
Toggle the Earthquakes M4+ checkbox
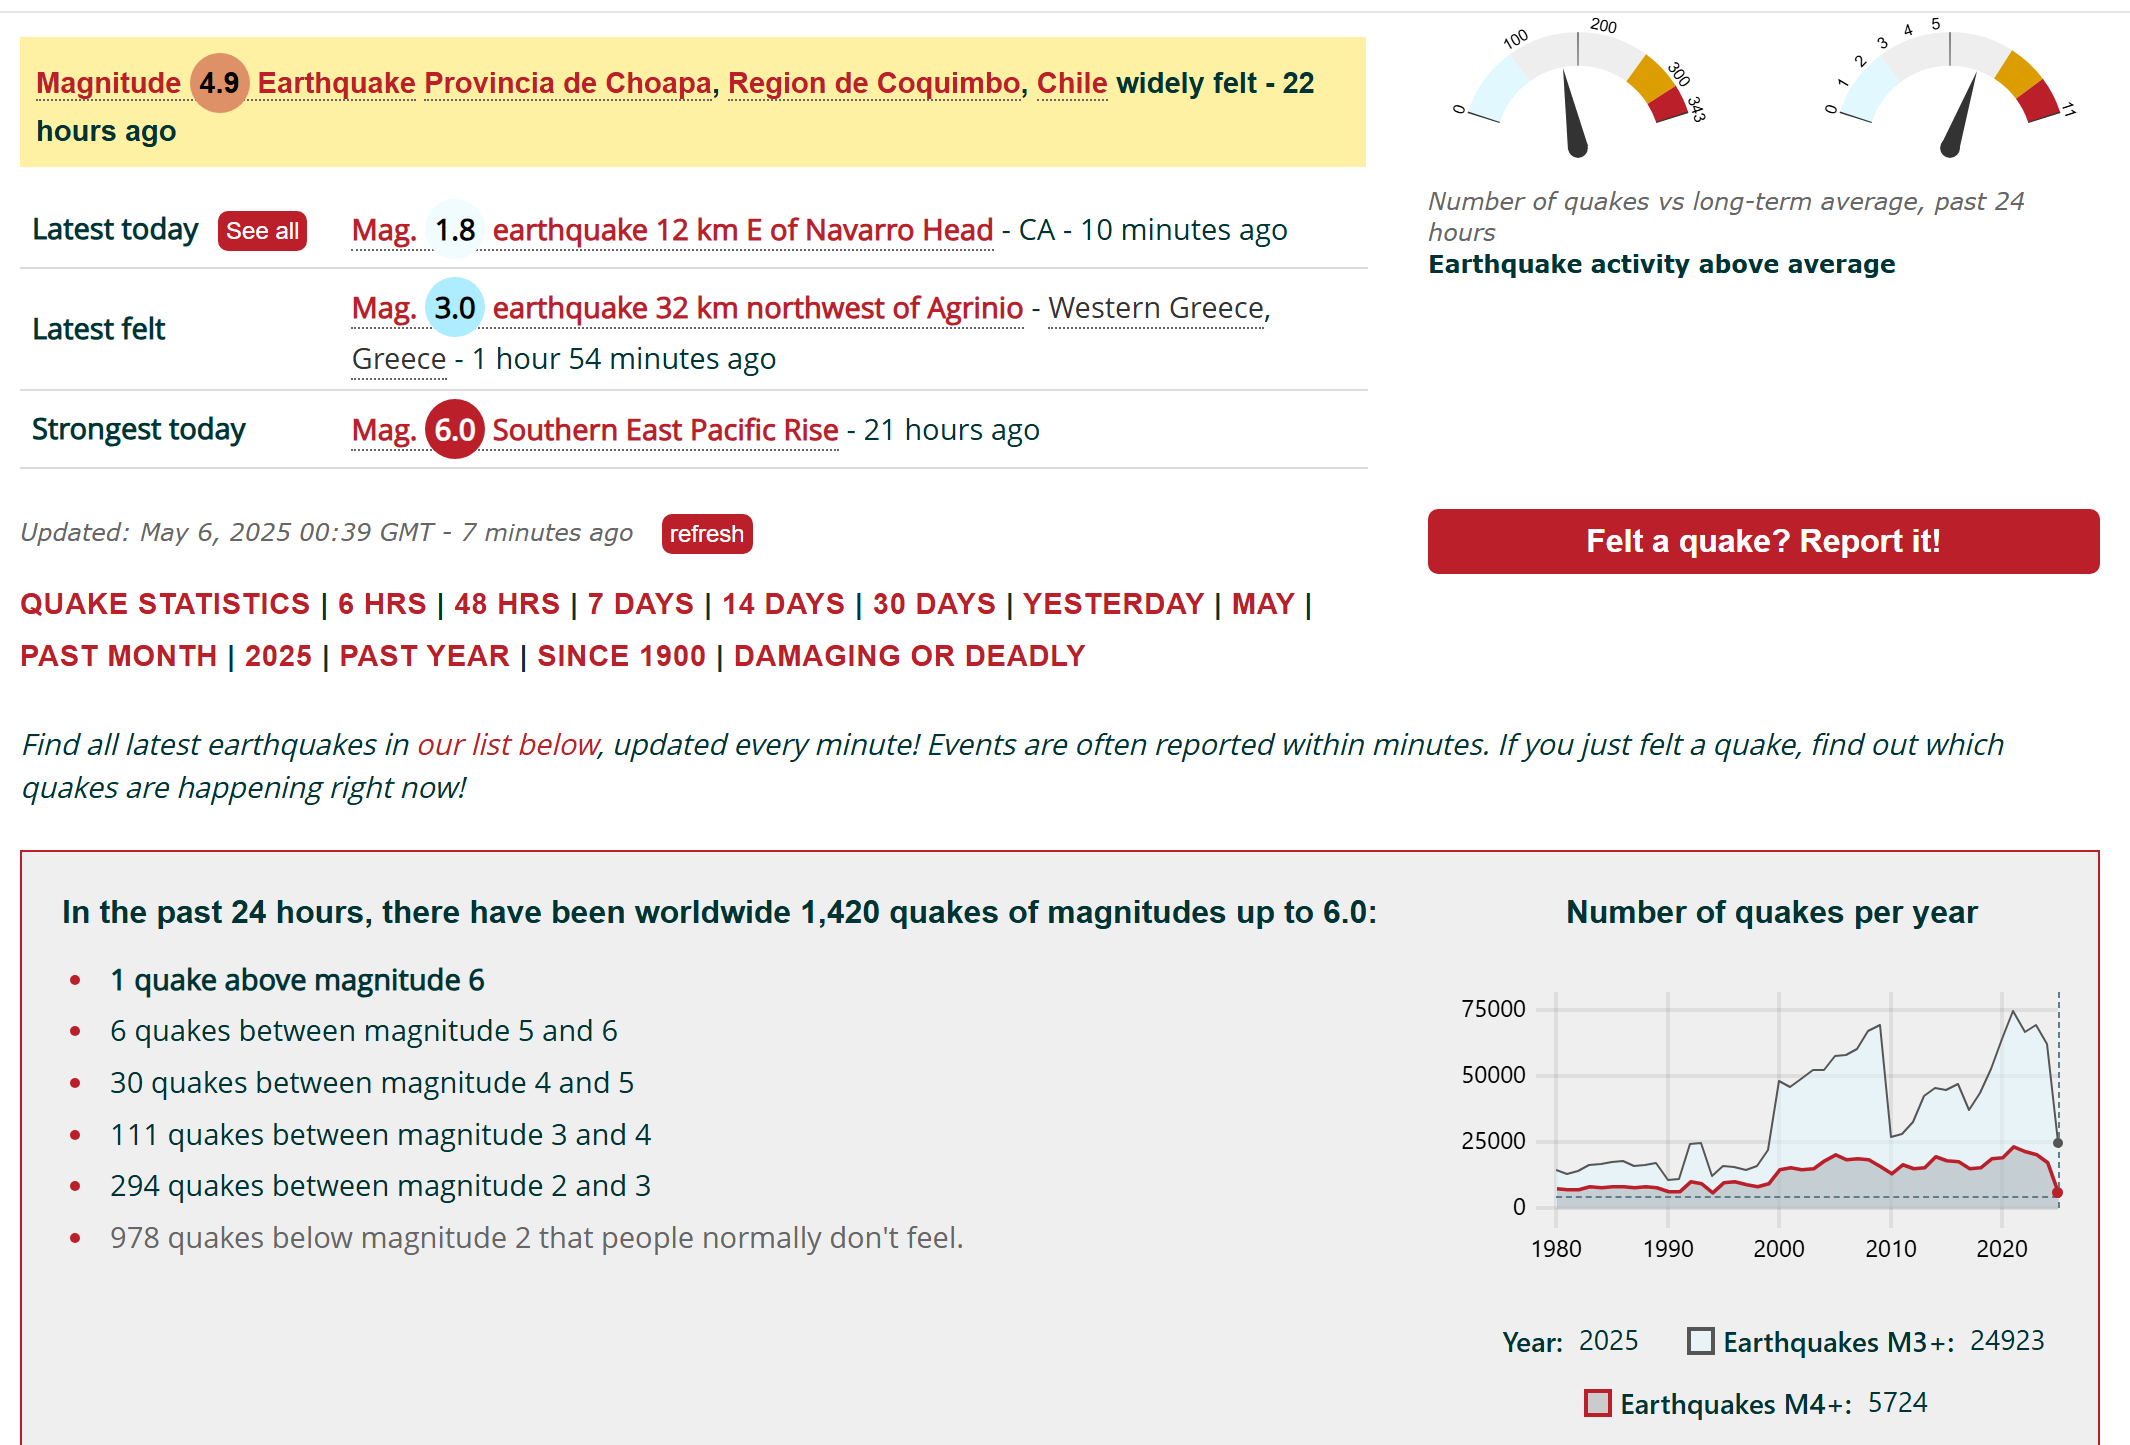(x=1597, y=1403)
